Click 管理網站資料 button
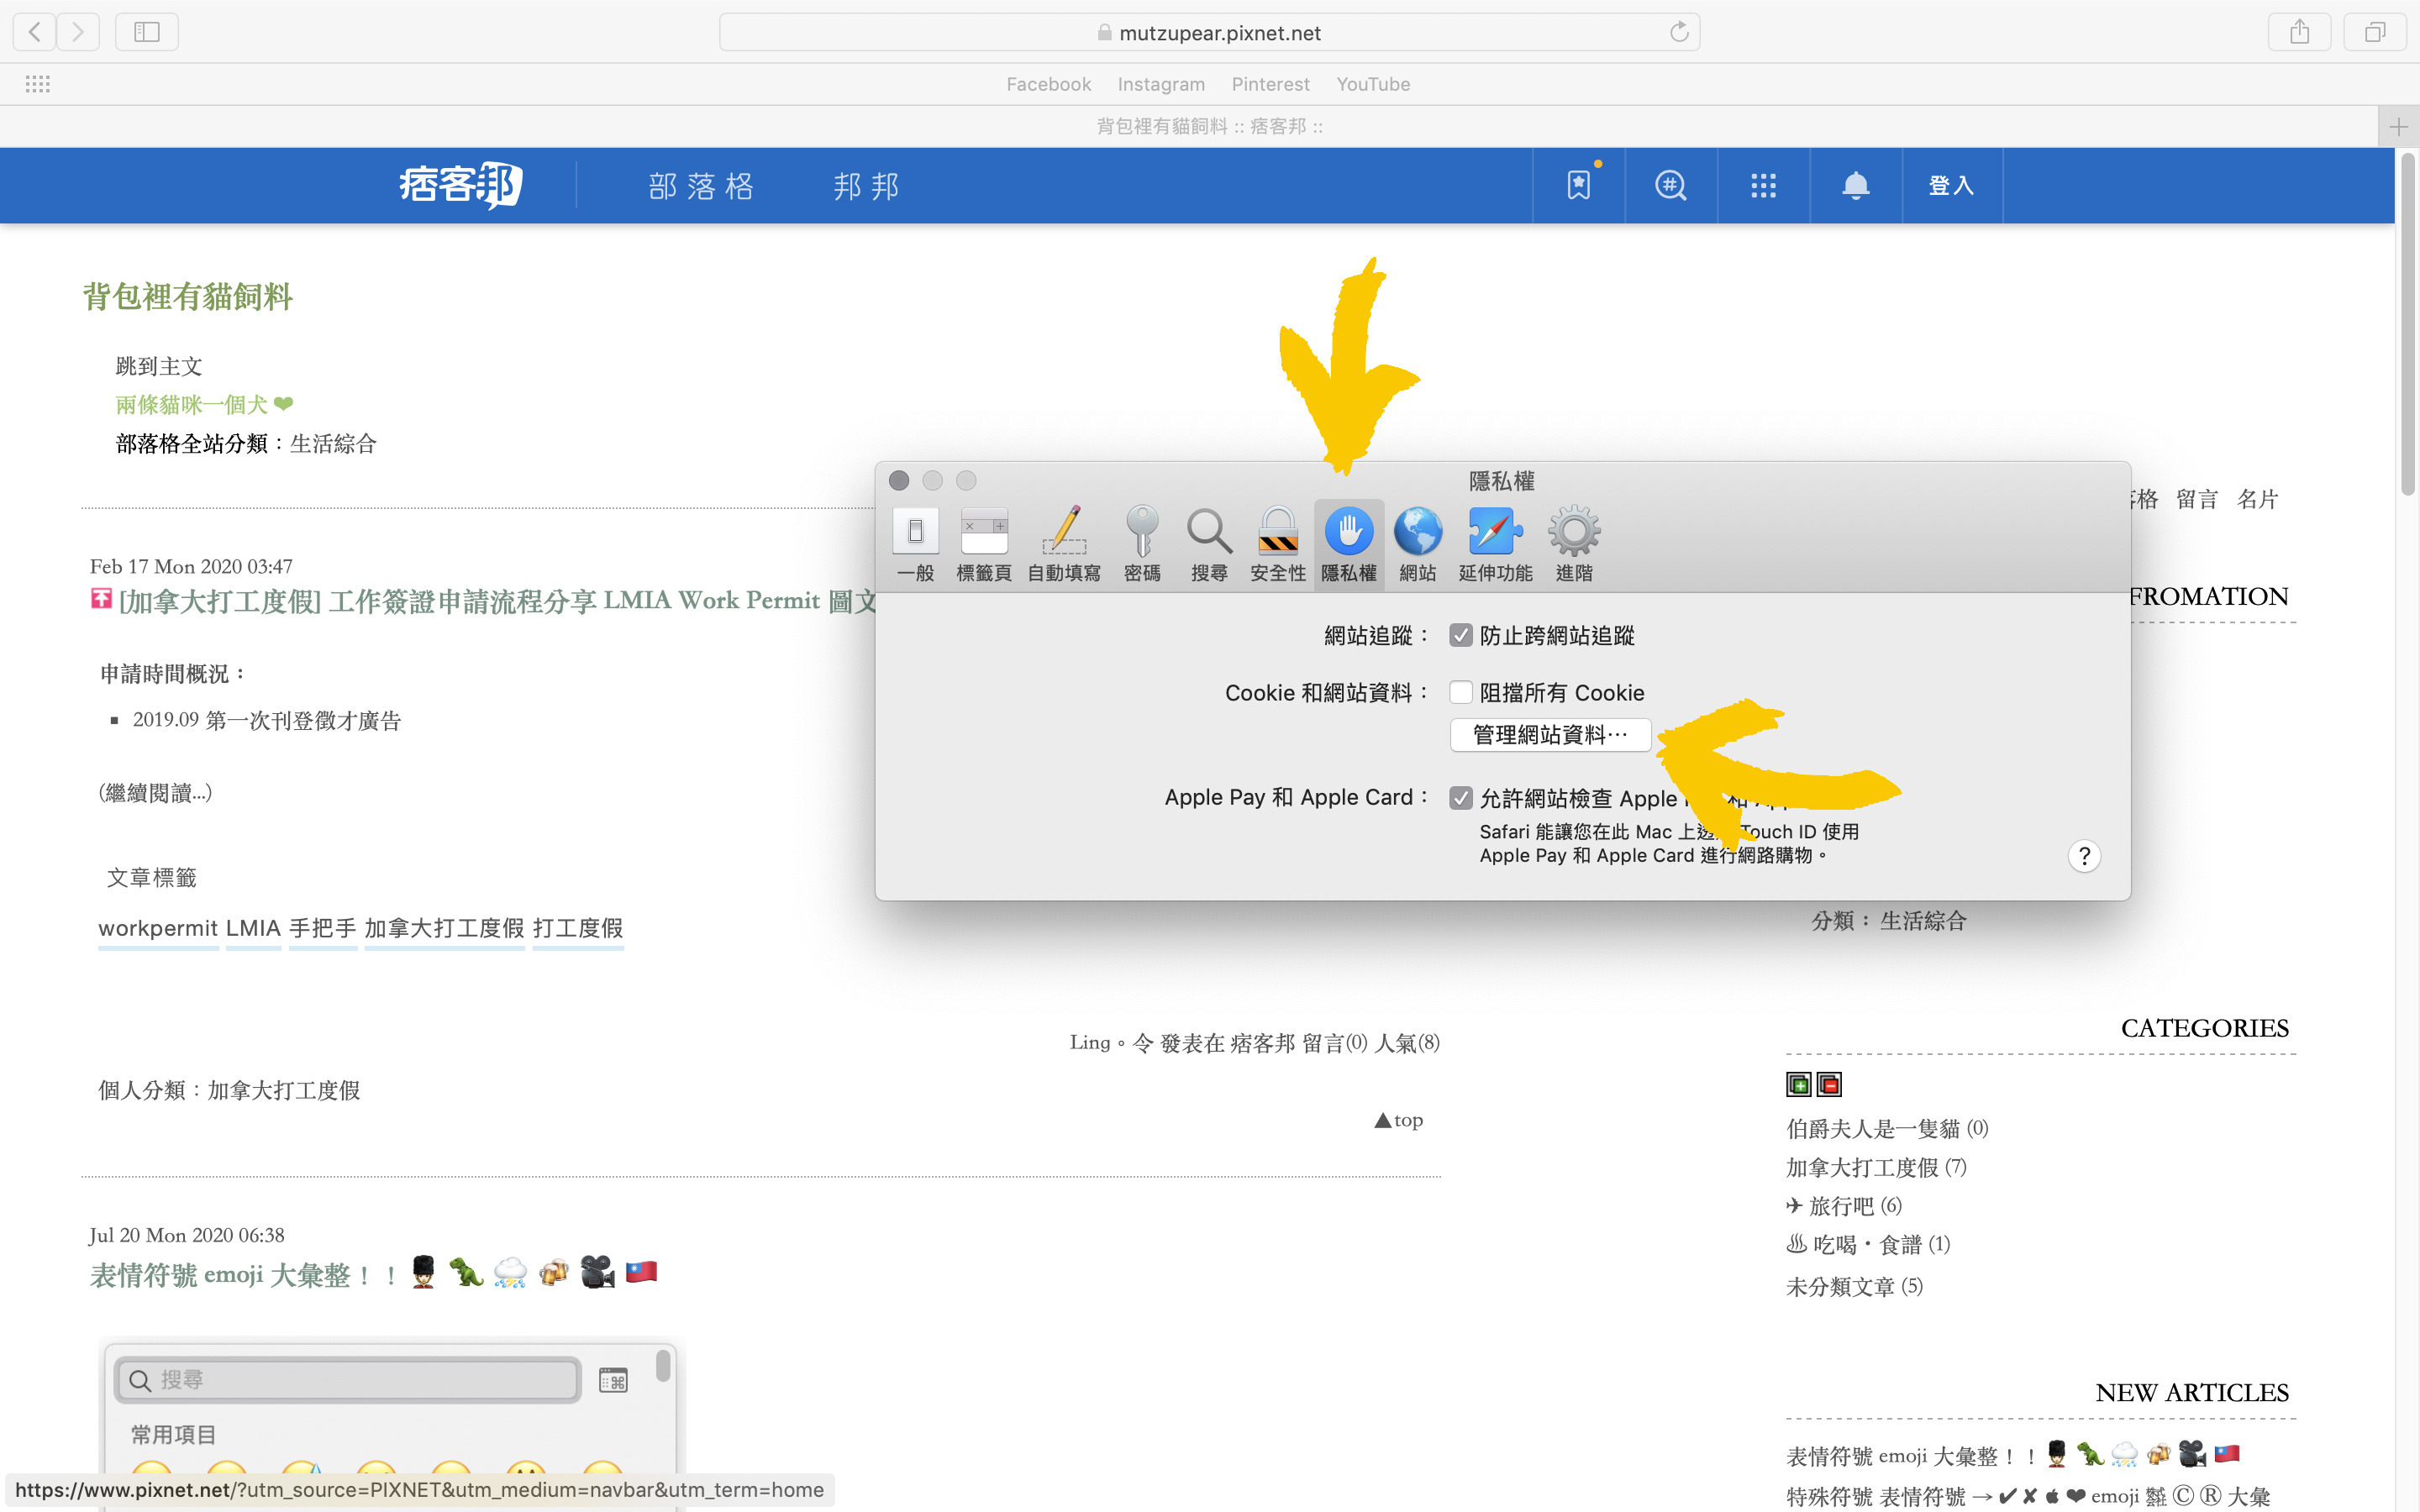Image resolution: width=2420 pixels, height=1512 pixels. tap(1550, 735)
